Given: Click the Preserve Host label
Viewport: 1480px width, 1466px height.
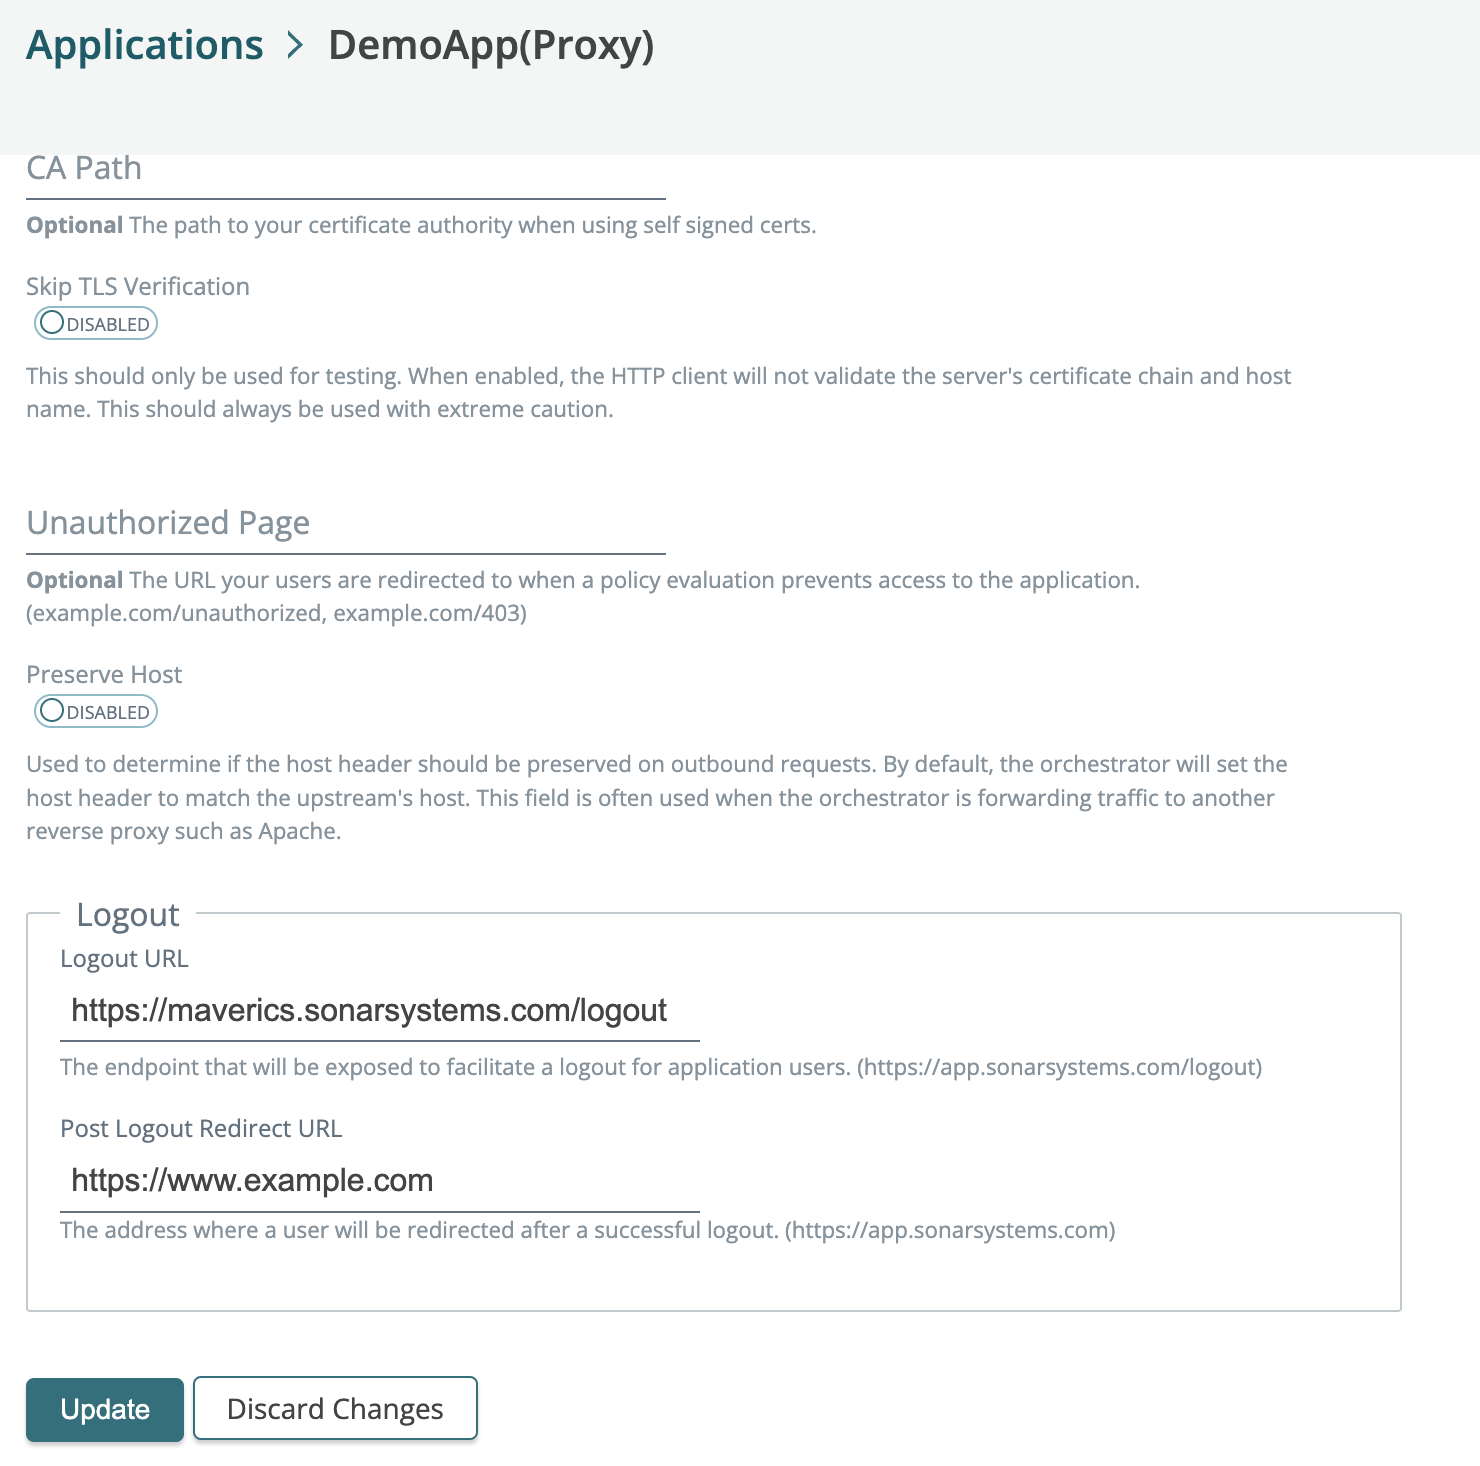Looking at the screenshot, I should 104,675.
